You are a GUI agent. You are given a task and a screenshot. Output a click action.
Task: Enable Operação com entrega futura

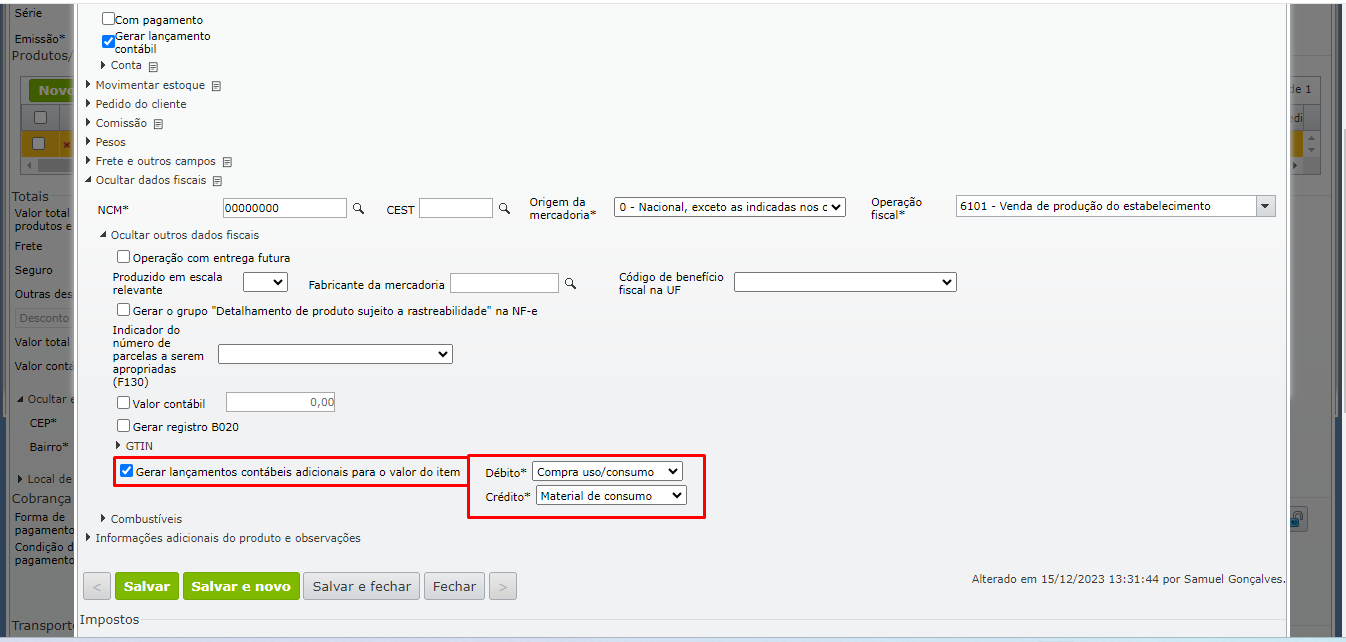point(124,257)
